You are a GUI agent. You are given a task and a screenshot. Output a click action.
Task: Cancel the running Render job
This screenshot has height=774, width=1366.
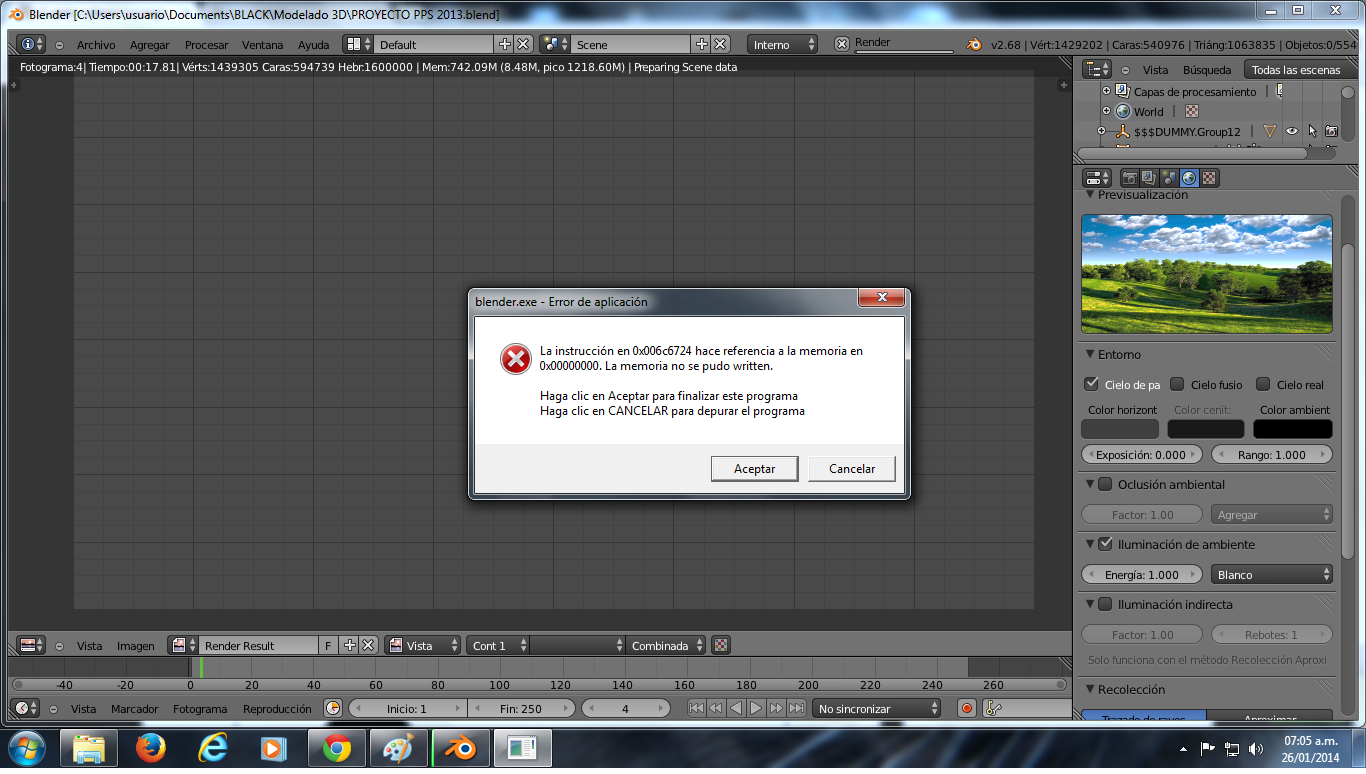[842, 44]
